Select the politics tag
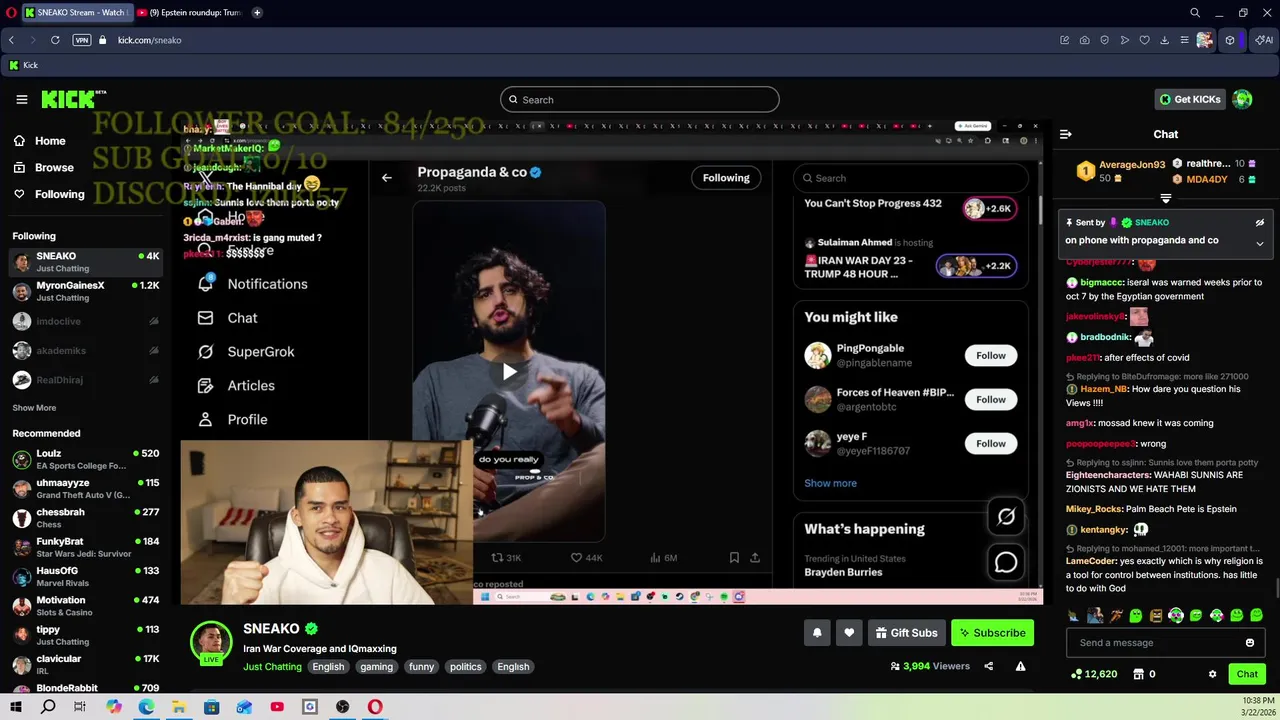1280x720 pixels. click(x=465, y=667)
